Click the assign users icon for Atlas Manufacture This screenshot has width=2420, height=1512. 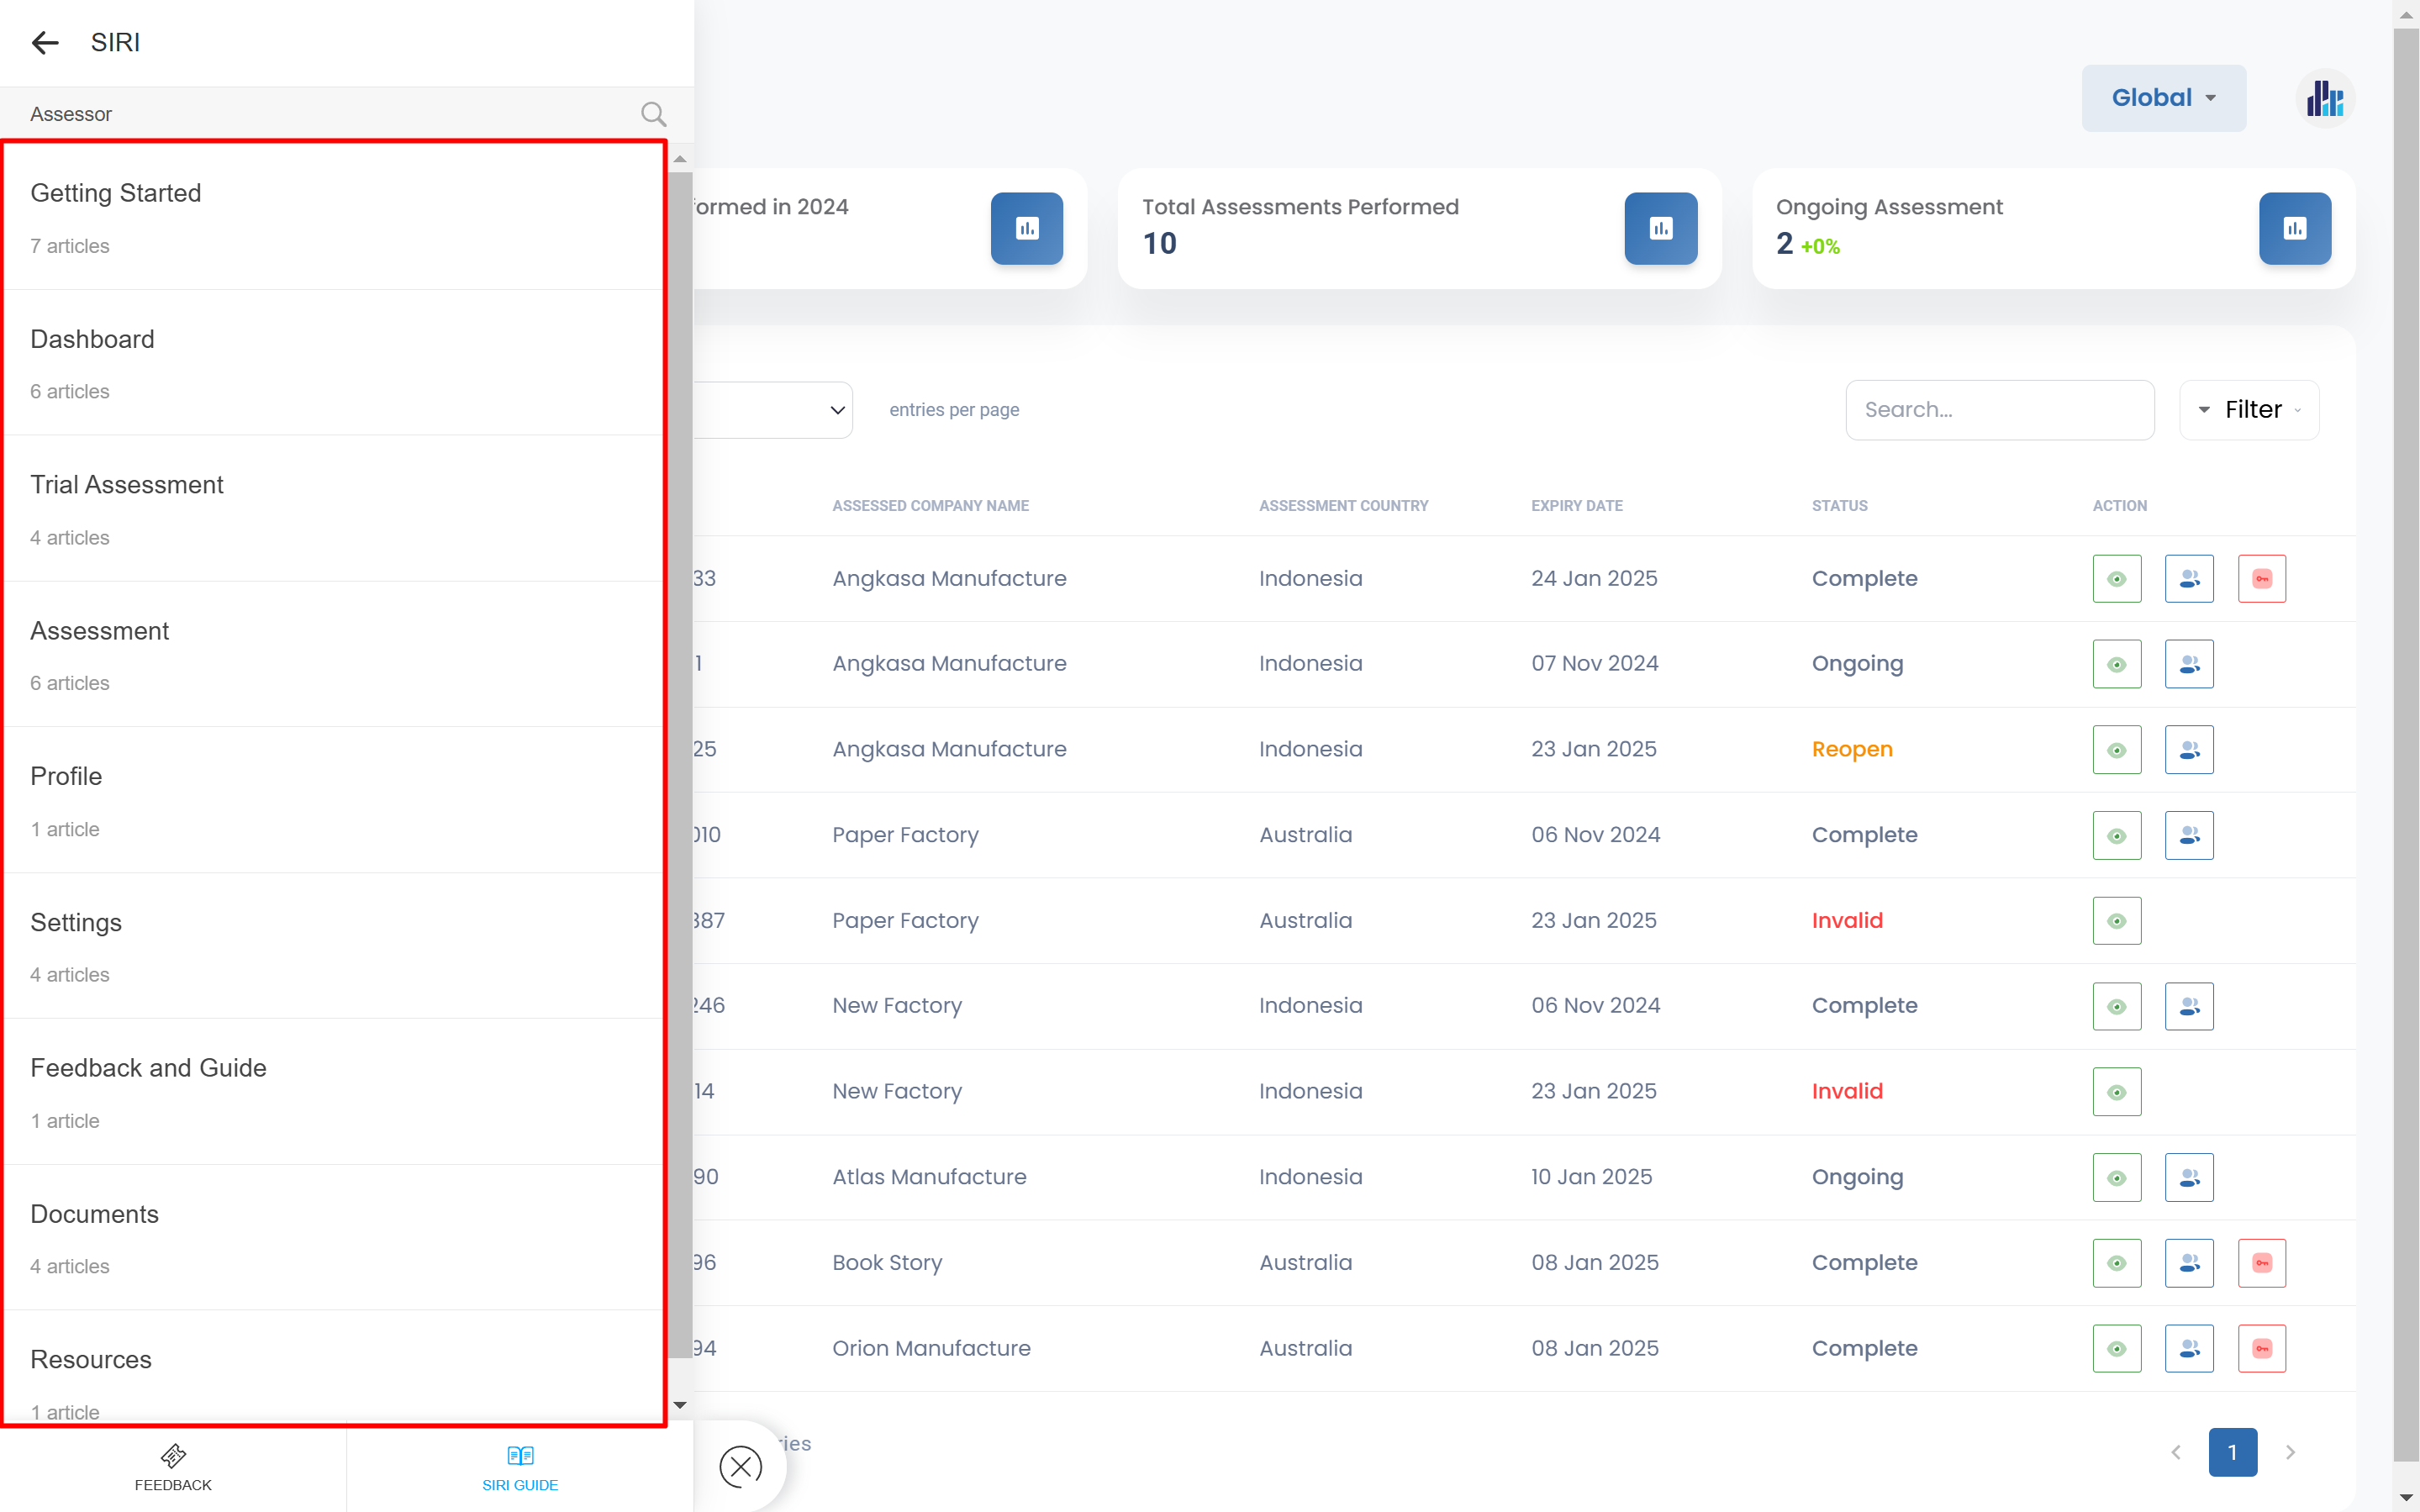pos(2188,1177)
